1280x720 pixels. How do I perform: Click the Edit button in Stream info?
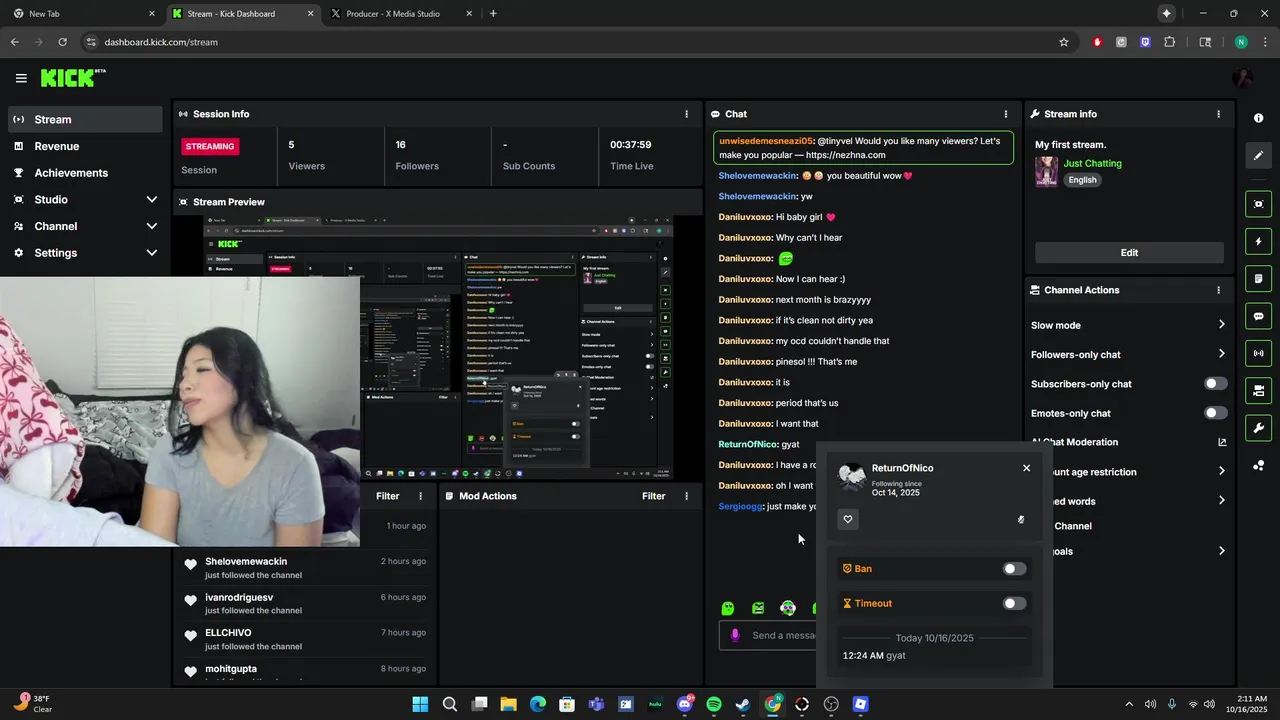1129,253
